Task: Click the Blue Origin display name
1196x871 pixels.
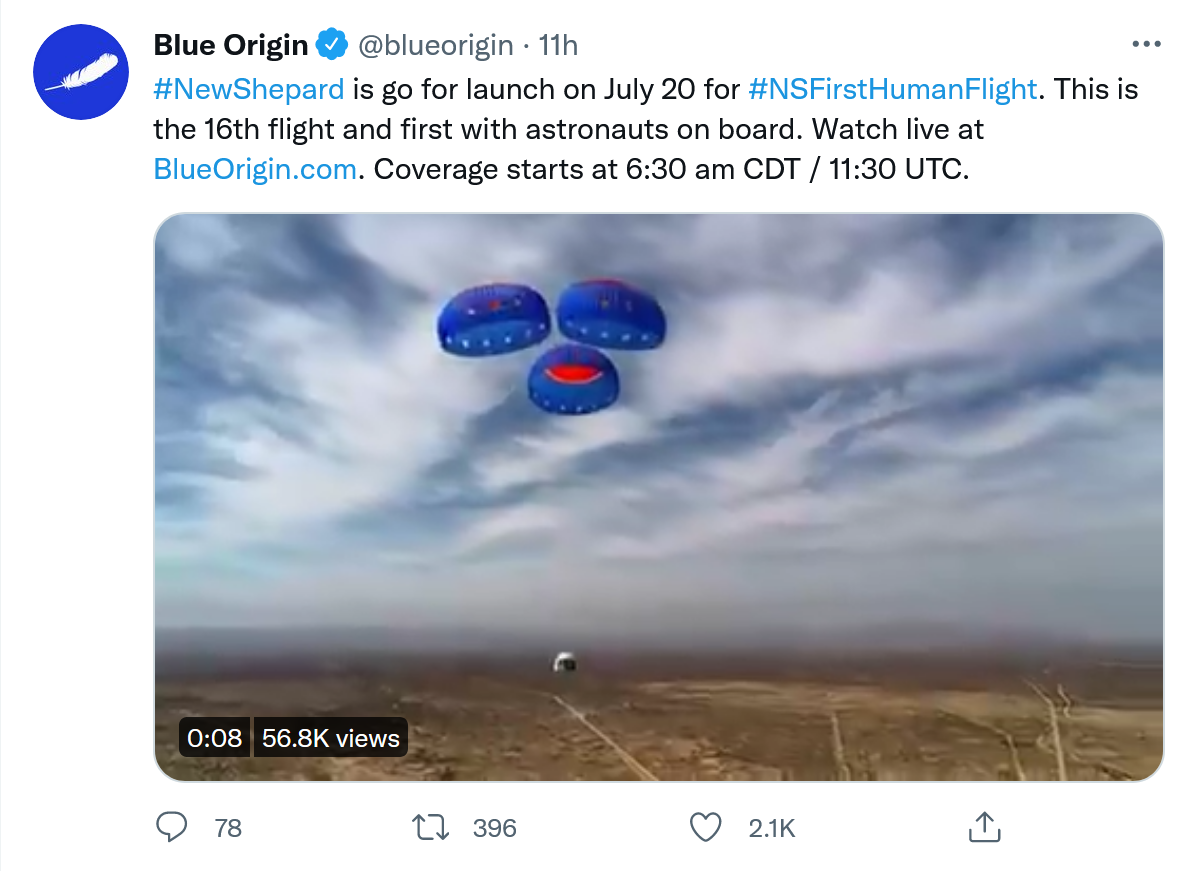Action: pyautogui.click(x=231, y=45)
